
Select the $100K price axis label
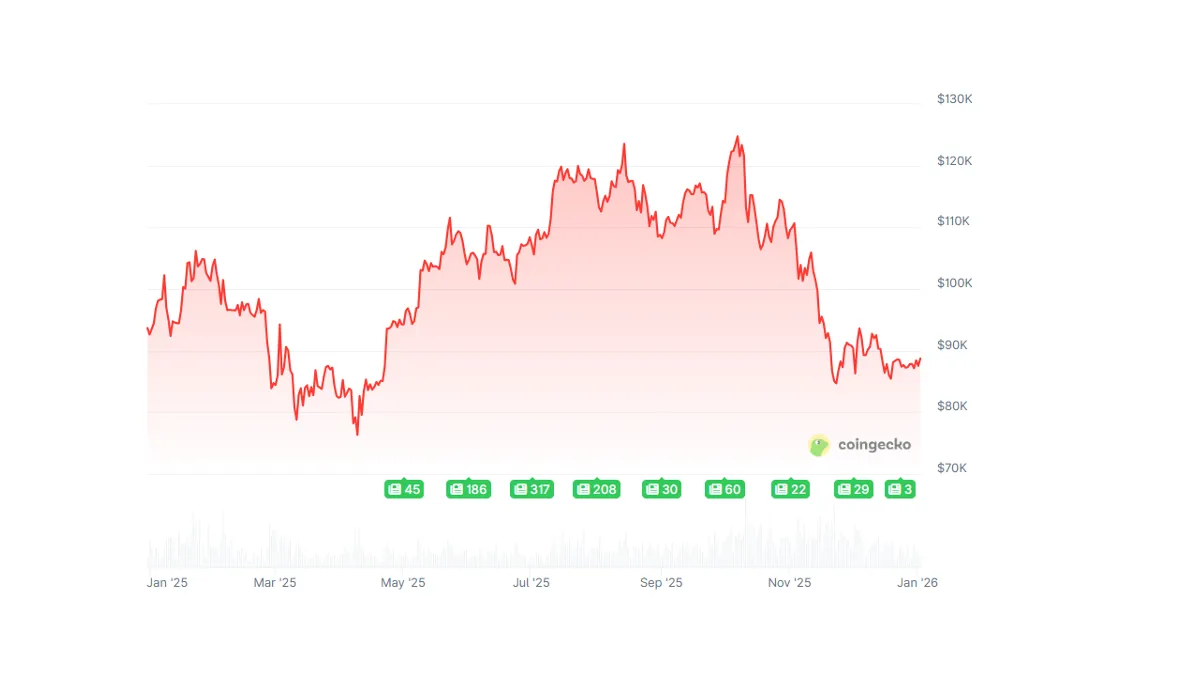[x=955, y=283]
